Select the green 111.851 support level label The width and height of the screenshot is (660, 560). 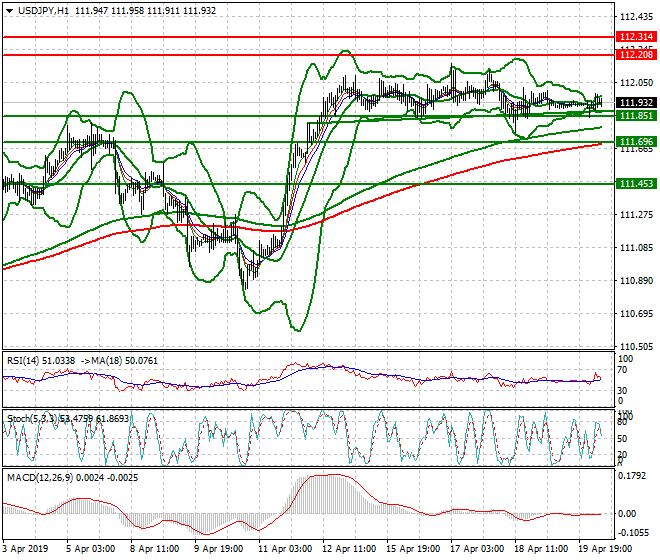[x=636, y=116]
